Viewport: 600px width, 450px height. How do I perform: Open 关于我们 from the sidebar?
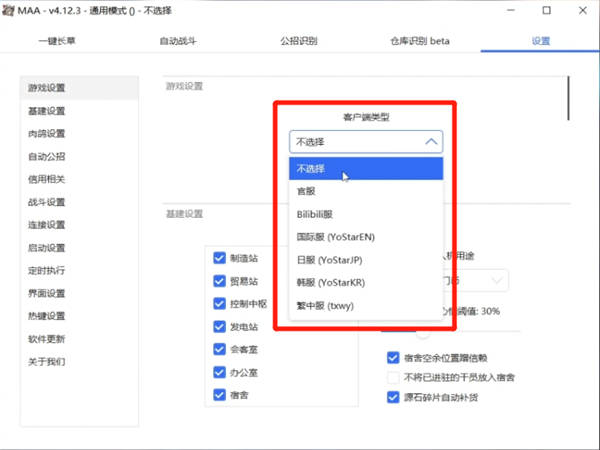(47, 362)
